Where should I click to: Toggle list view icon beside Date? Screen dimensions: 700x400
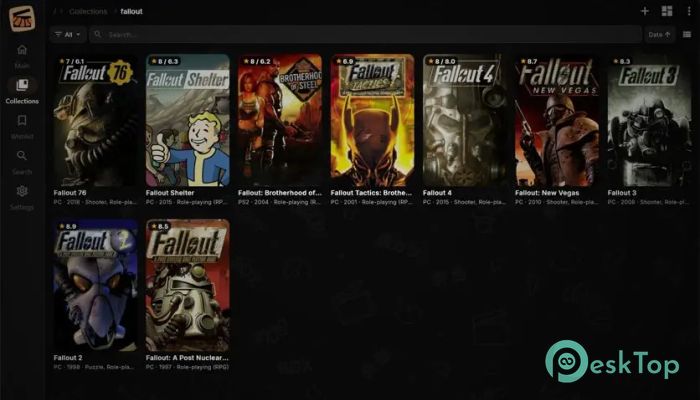(687, 34)
